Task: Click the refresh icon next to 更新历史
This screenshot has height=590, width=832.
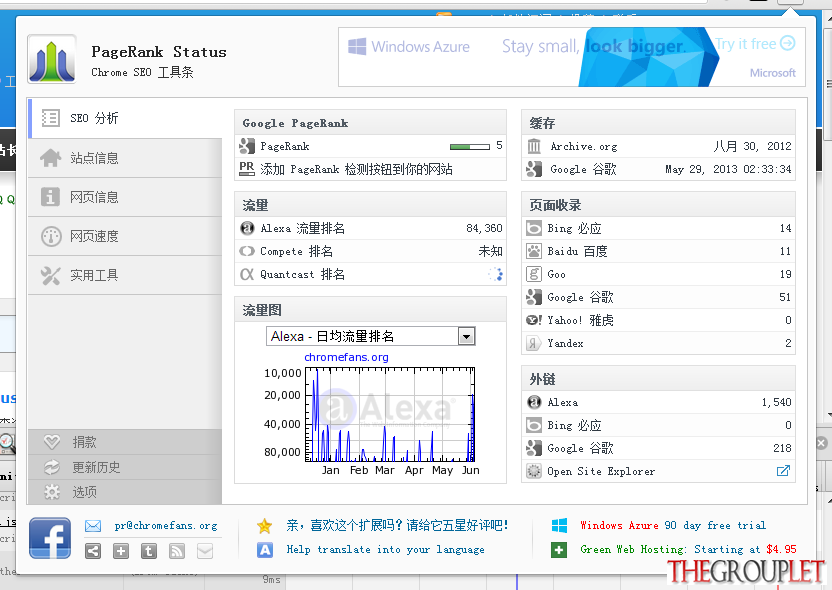Action: tap(51, 467)
